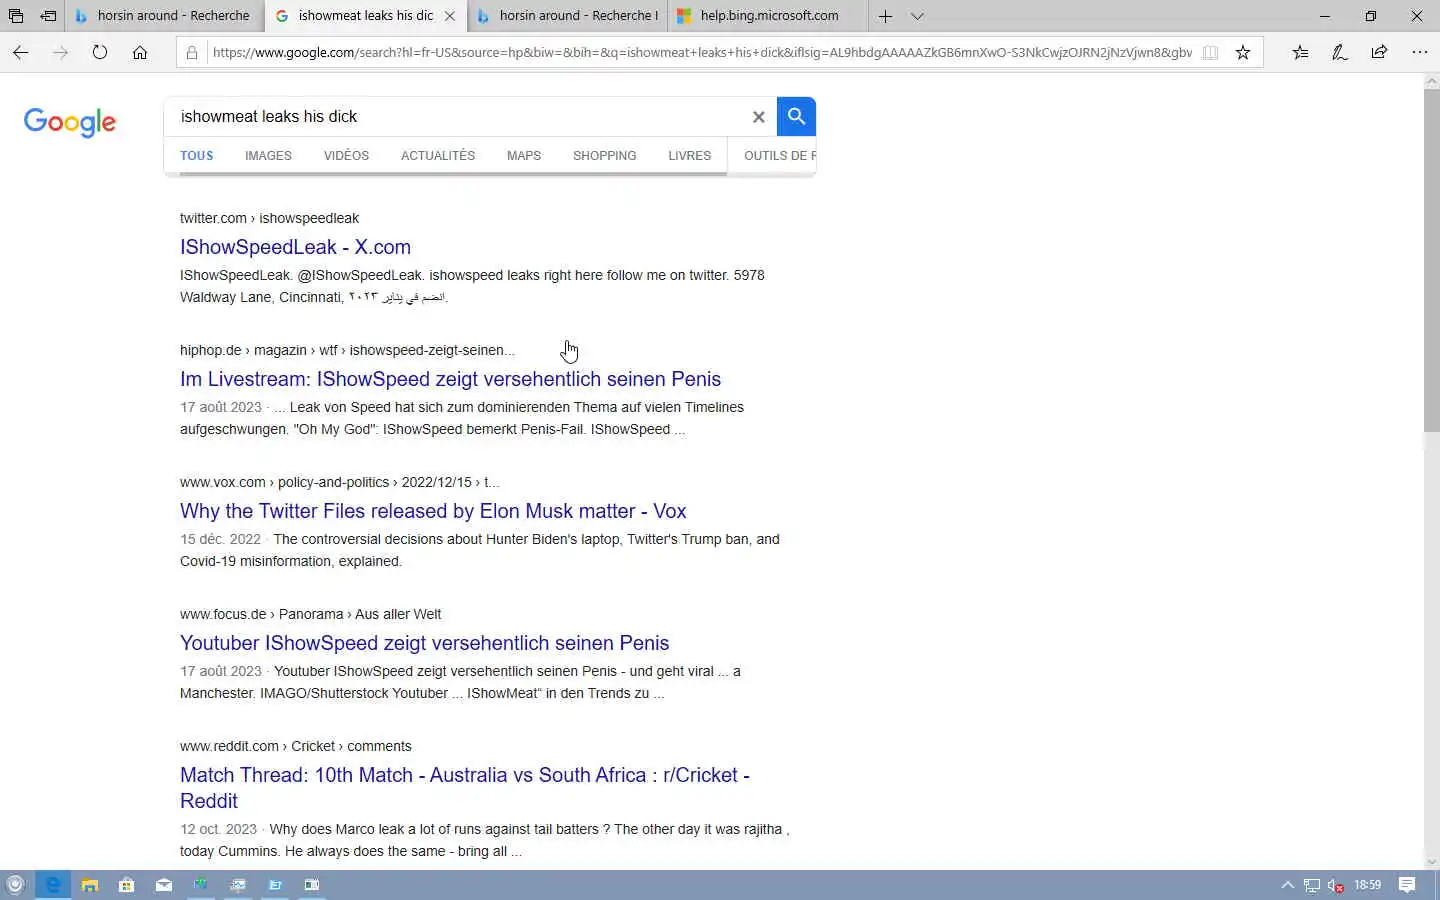Open Microsoft Store from the taskbar
Screen dimensions: 1440x900
[127, 885]
